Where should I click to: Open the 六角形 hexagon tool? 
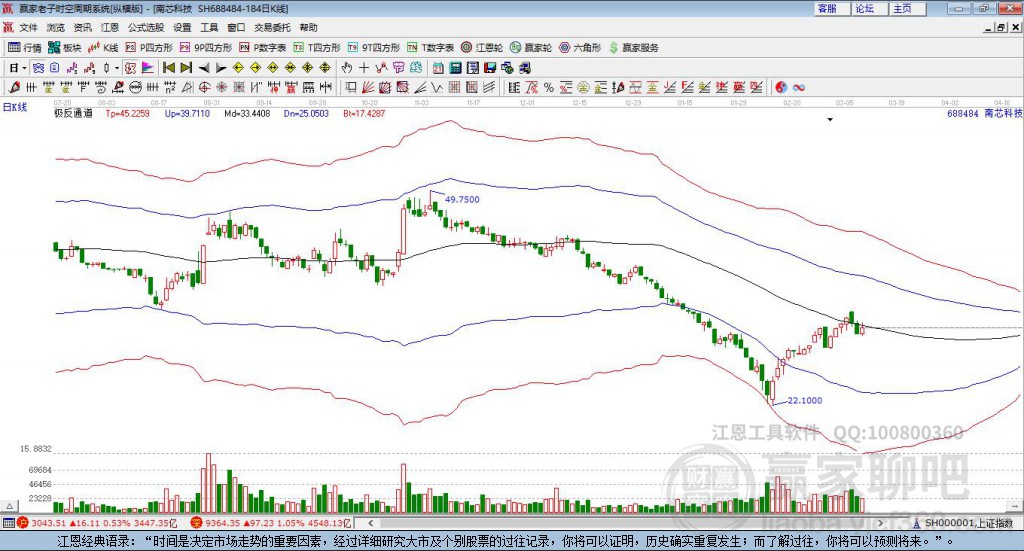[x=580, y=48]
